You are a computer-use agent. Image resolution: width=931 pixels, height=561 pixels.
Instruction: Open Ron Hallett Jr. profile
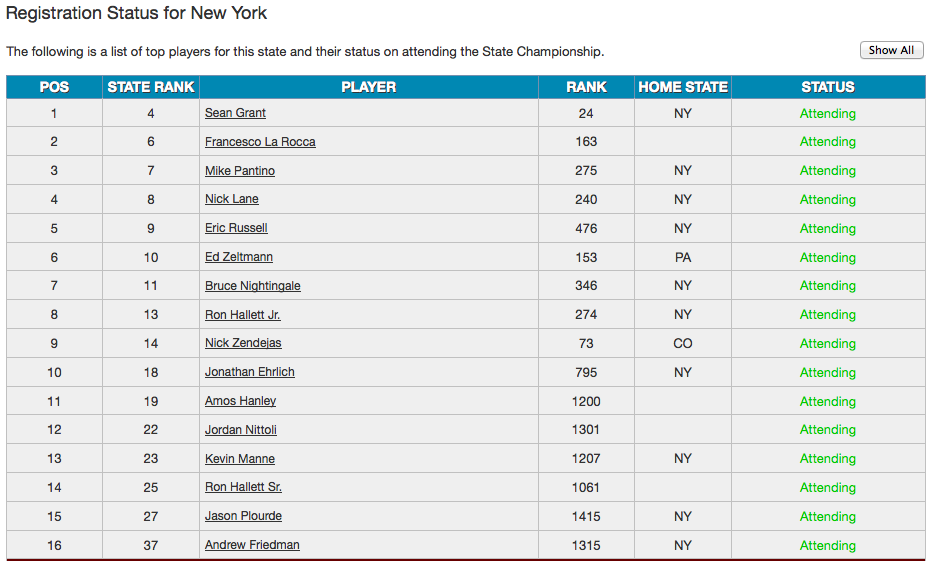pos(243,314)
